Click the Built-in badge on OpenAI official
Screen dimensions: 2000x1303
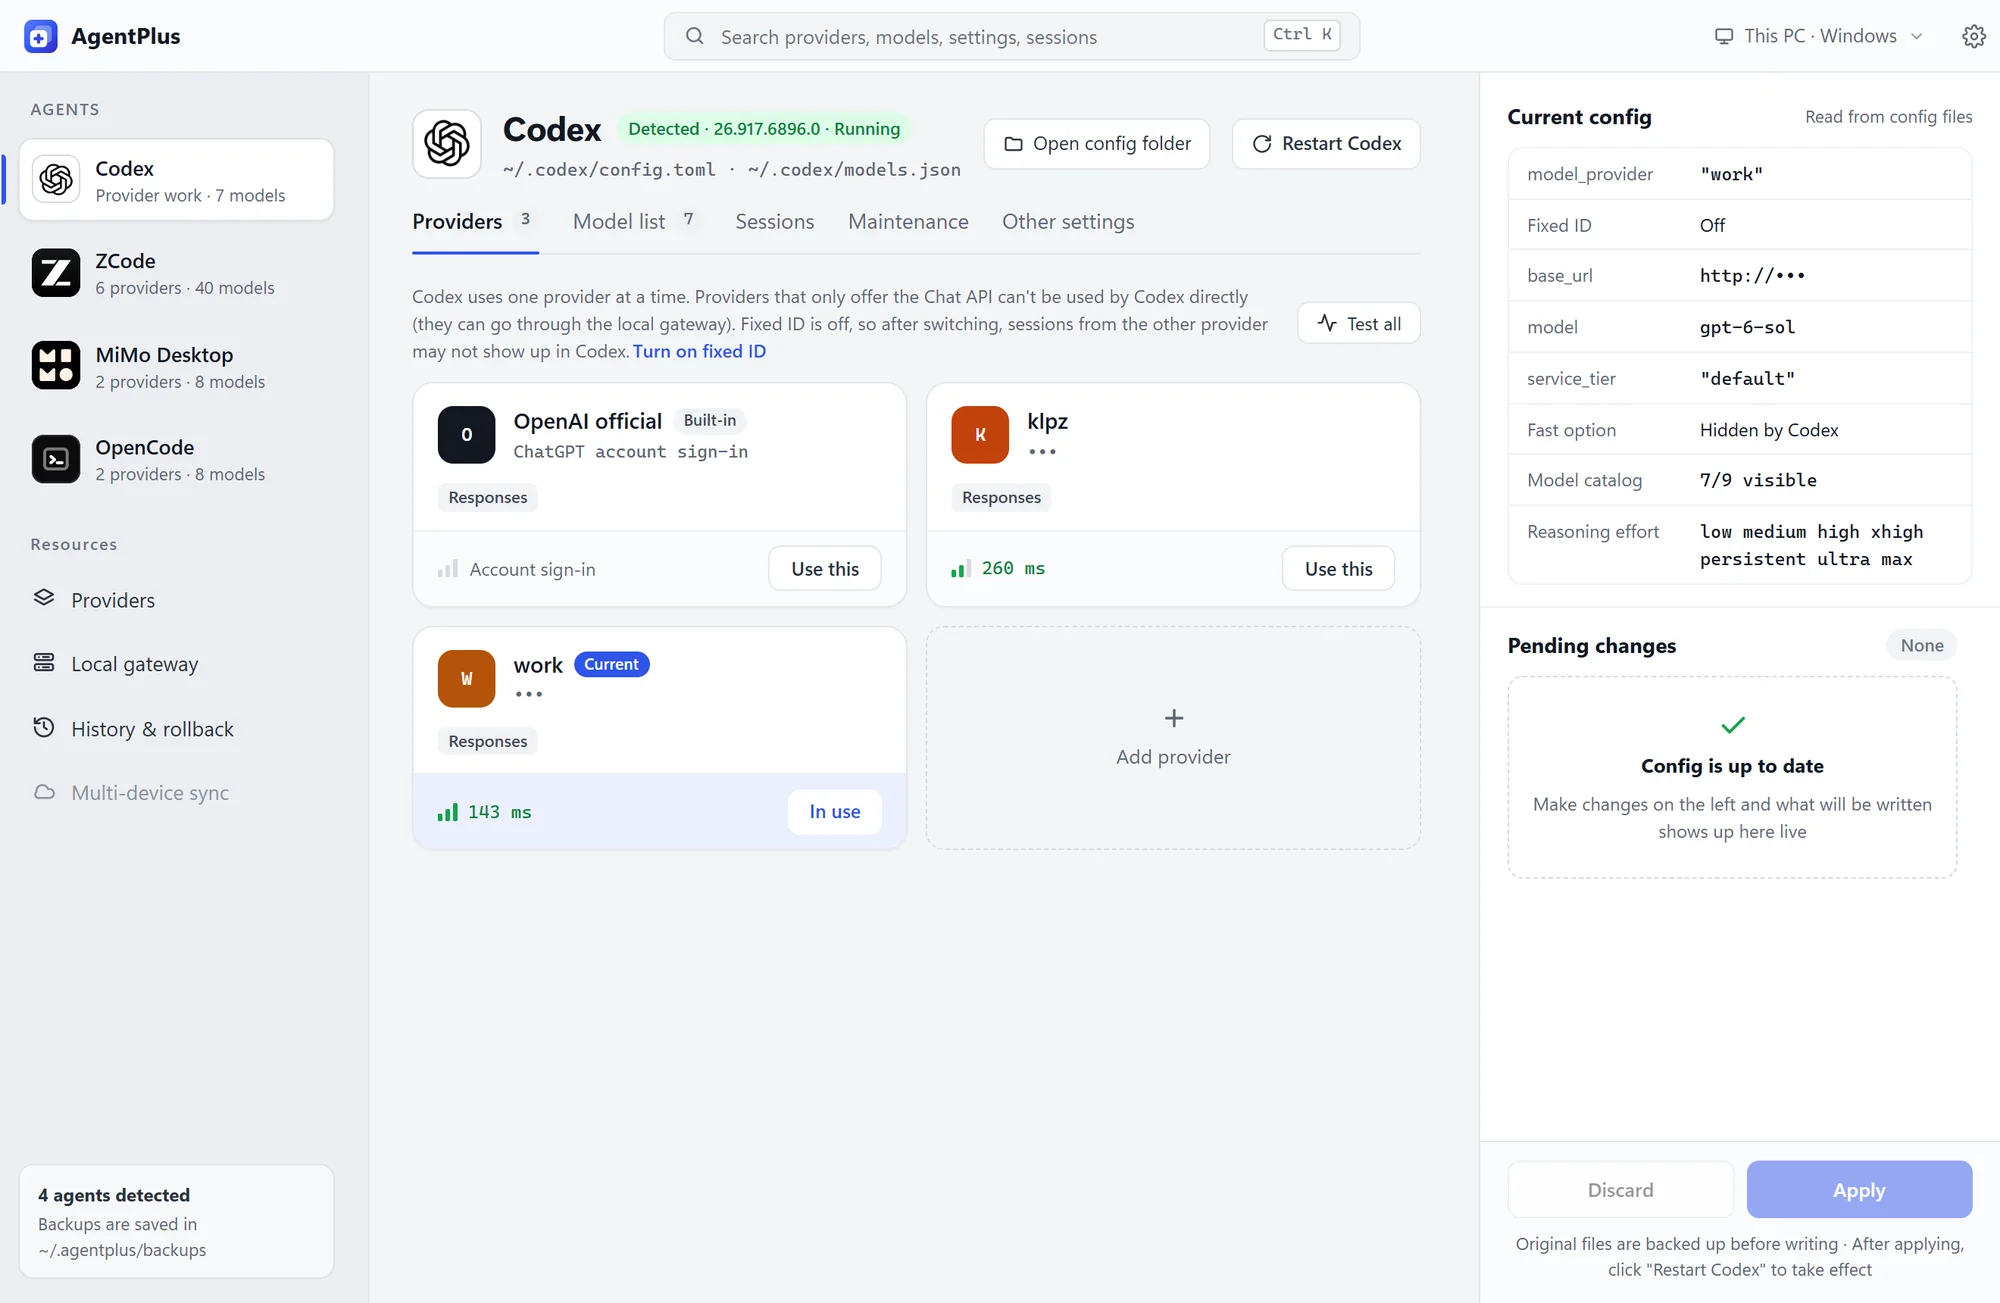[x=710, y=421]
